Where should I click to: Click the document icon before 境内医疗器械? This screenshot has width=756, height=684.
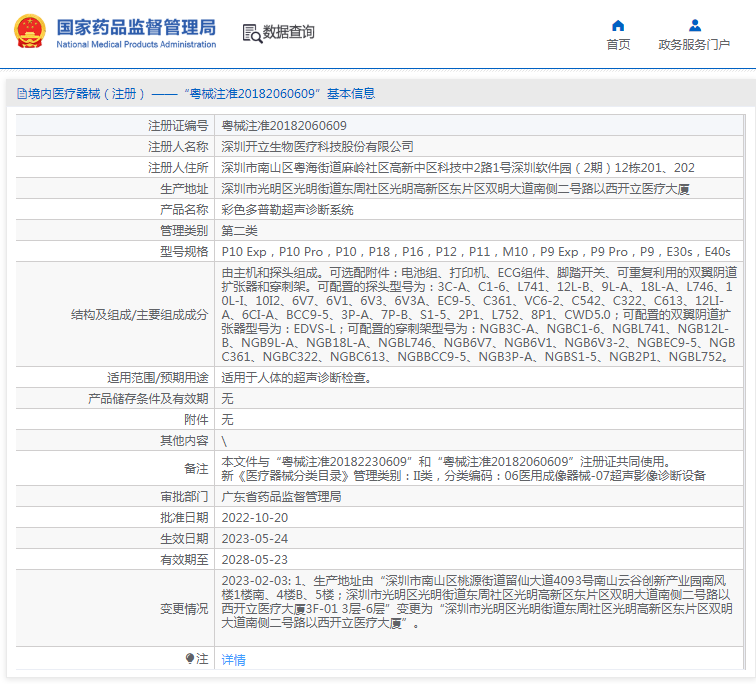[x=22, y=94]
